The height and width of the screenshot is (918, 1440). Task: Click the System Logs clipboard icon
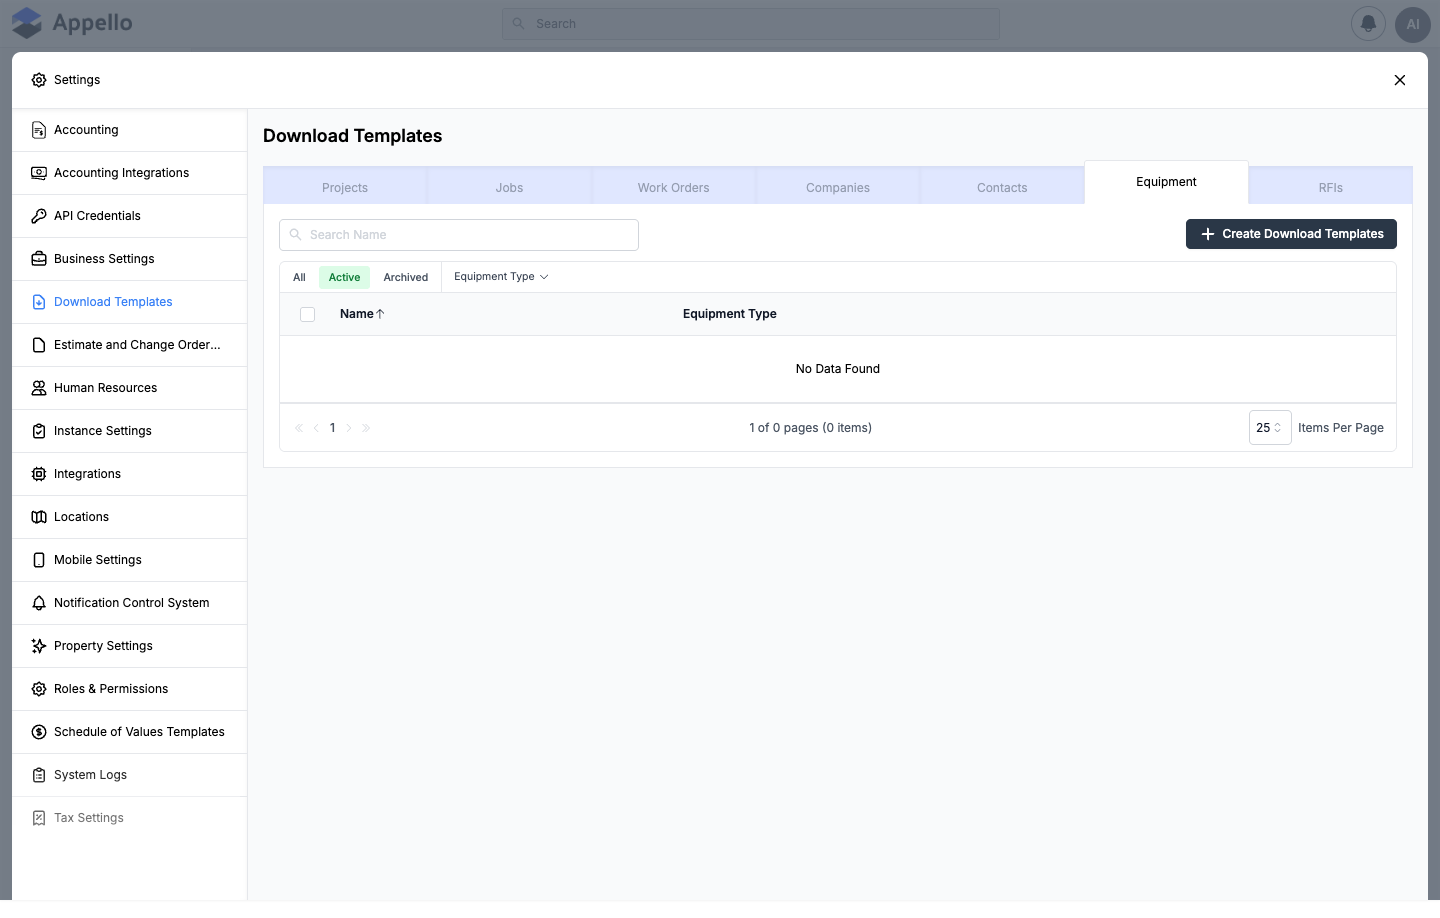39,775
